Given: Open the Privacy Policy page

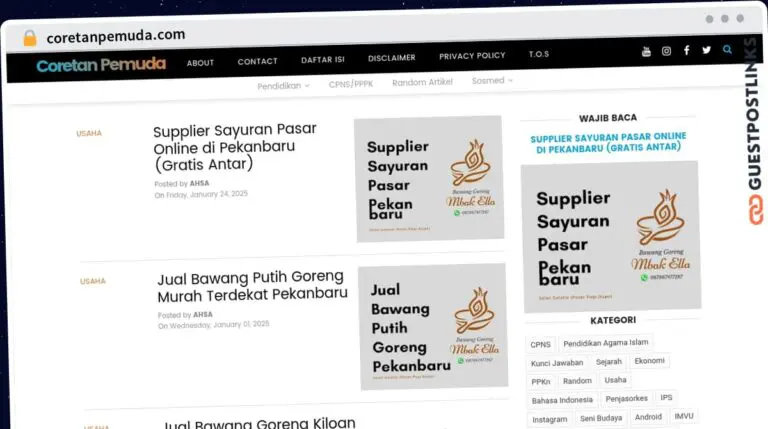Looking at the screenshot, I should click(x=472, y=56).
